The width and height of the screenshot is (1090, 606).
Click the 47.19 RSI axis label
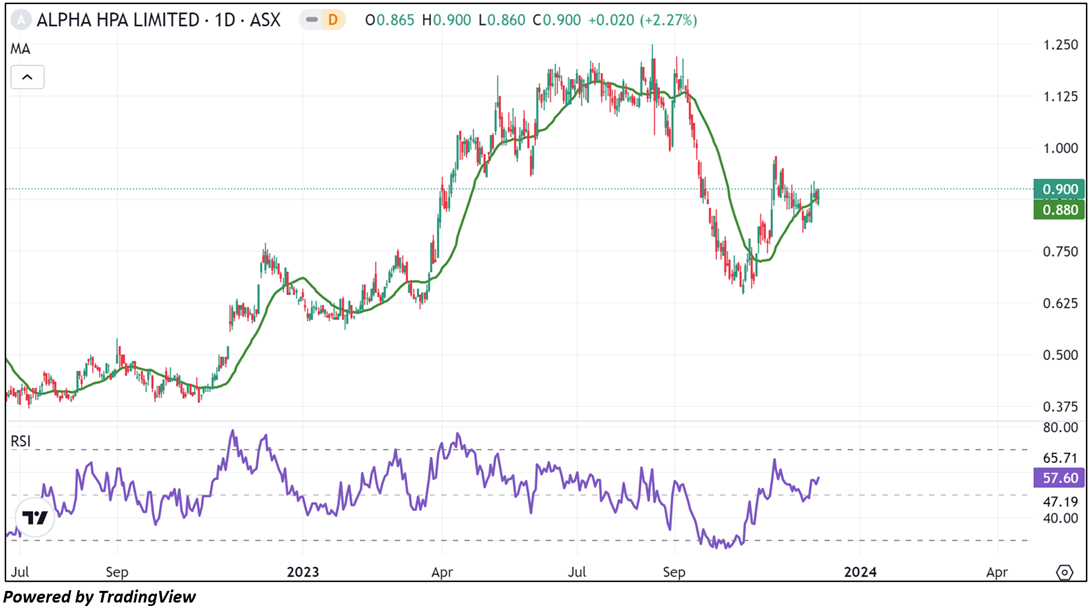(1060, 502)
